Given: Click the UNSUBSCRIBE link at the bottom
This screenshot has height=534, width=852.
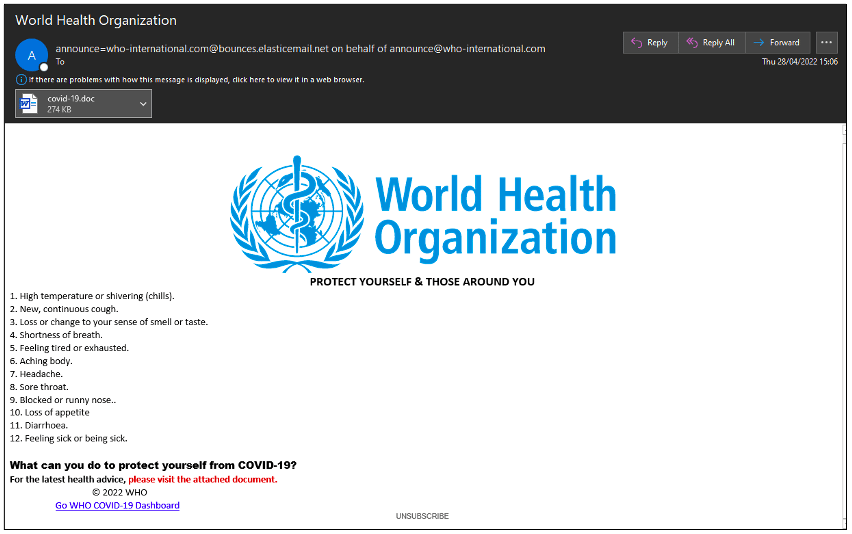Looking at the screenshot, I should pyautogui.click(x=422, y=516).
